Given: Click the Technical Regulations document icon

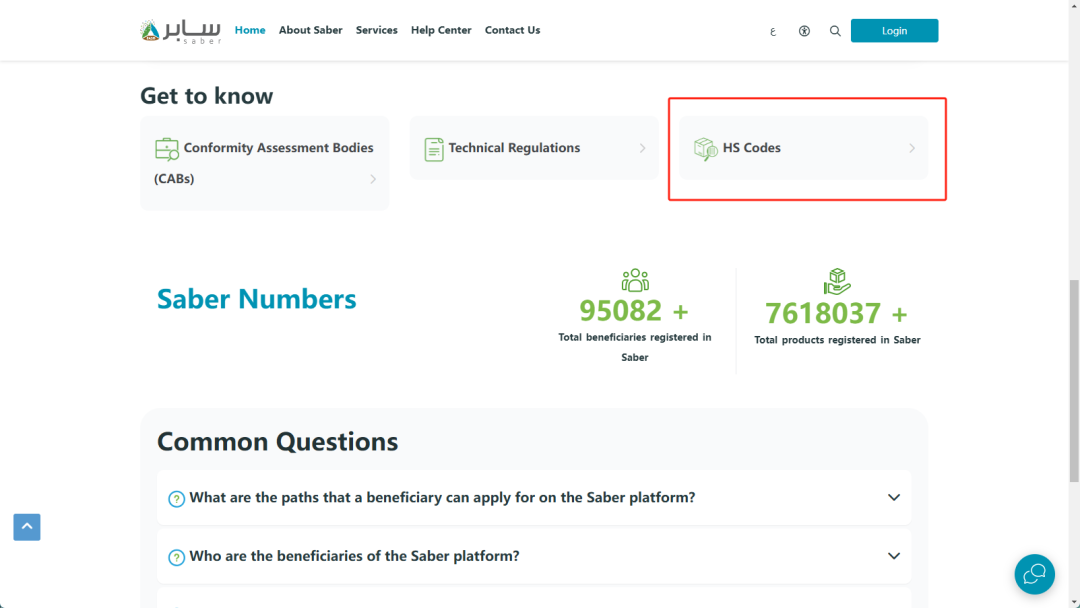Looking at the screenshot, I should (x=434, y=149).
